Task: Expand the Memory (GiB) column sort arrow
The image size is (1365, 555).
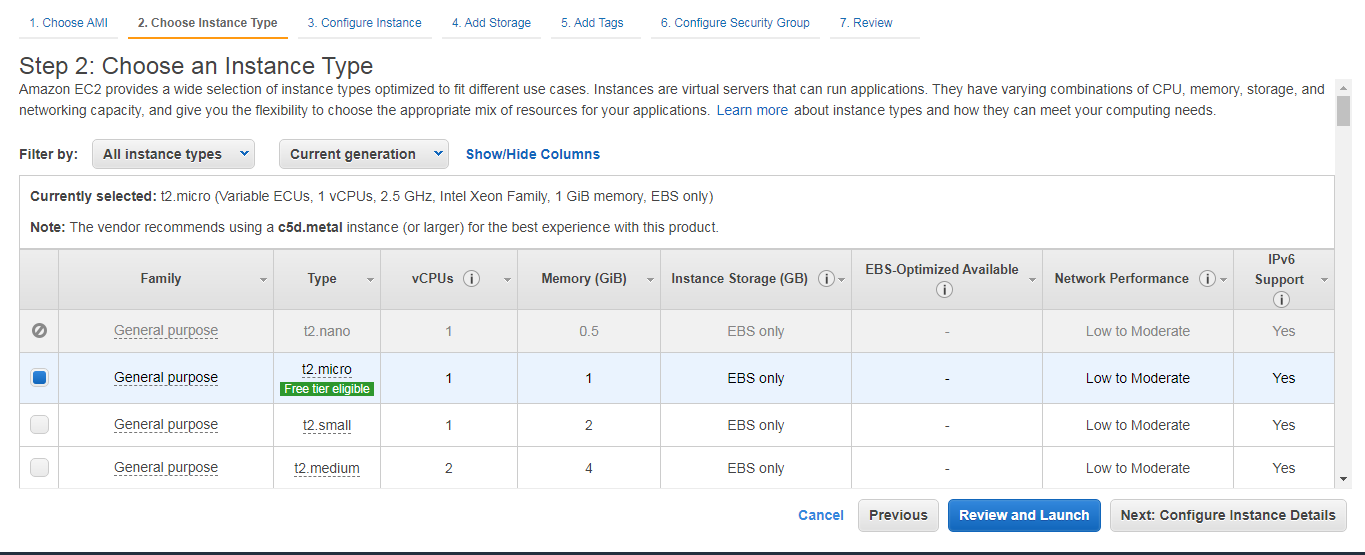Action: [x=651, y=280]
